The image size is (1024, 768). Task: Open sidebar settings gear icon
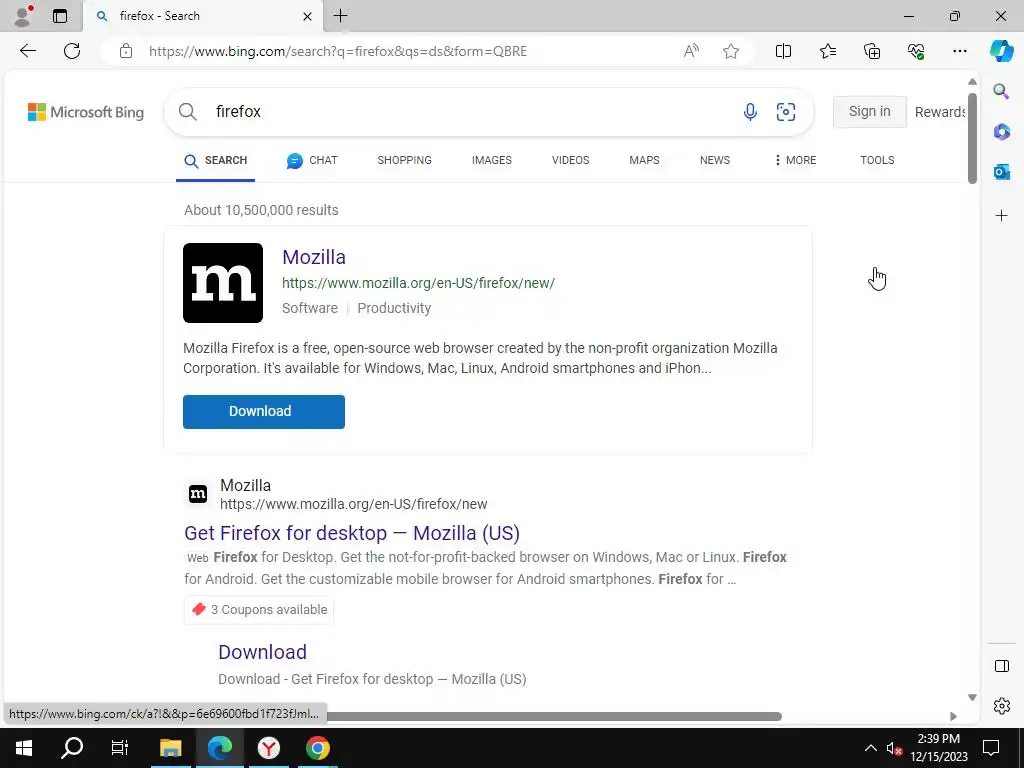pos(1001,706)
